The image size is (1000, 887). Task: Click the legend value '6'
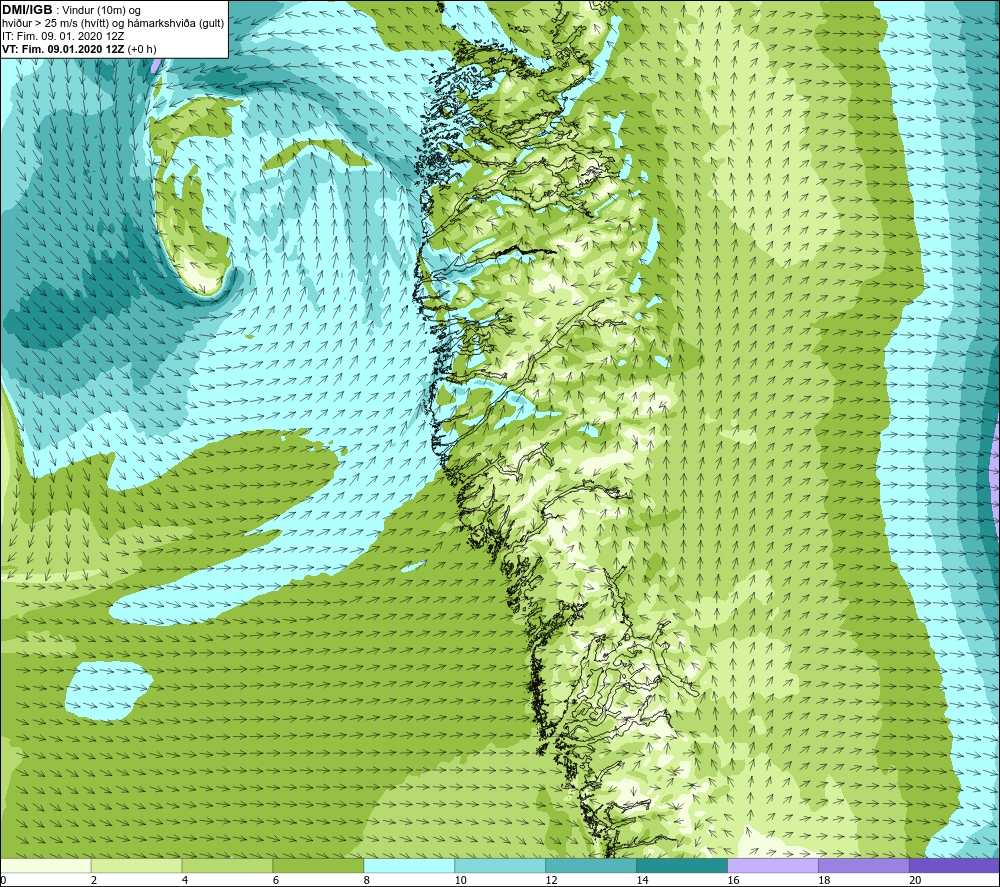click(276, 880)
